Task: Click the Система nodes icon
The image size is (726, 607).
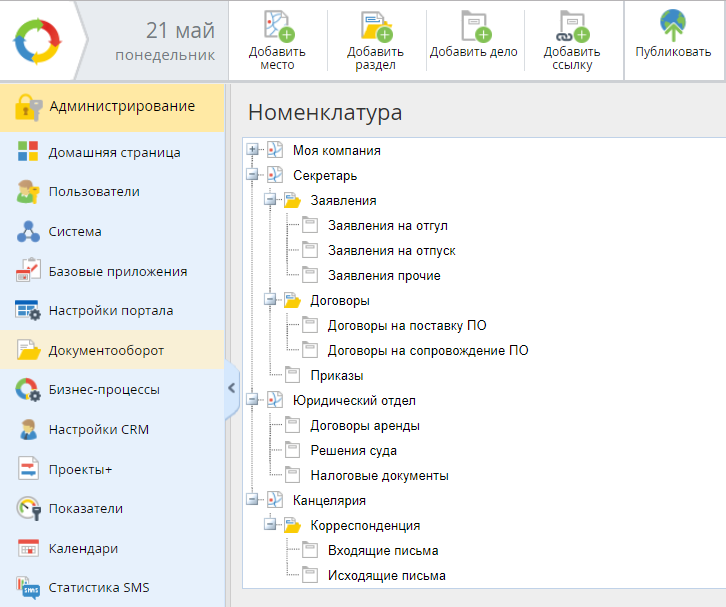Action: [28, 232]
